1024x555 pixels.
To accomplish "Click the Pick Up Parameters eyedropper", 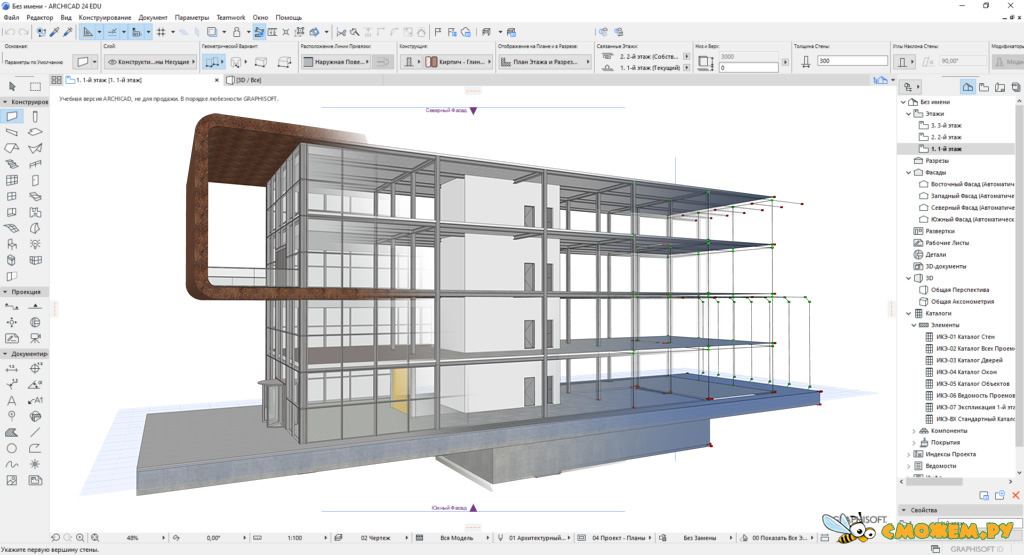I will (x=55, y=32).
